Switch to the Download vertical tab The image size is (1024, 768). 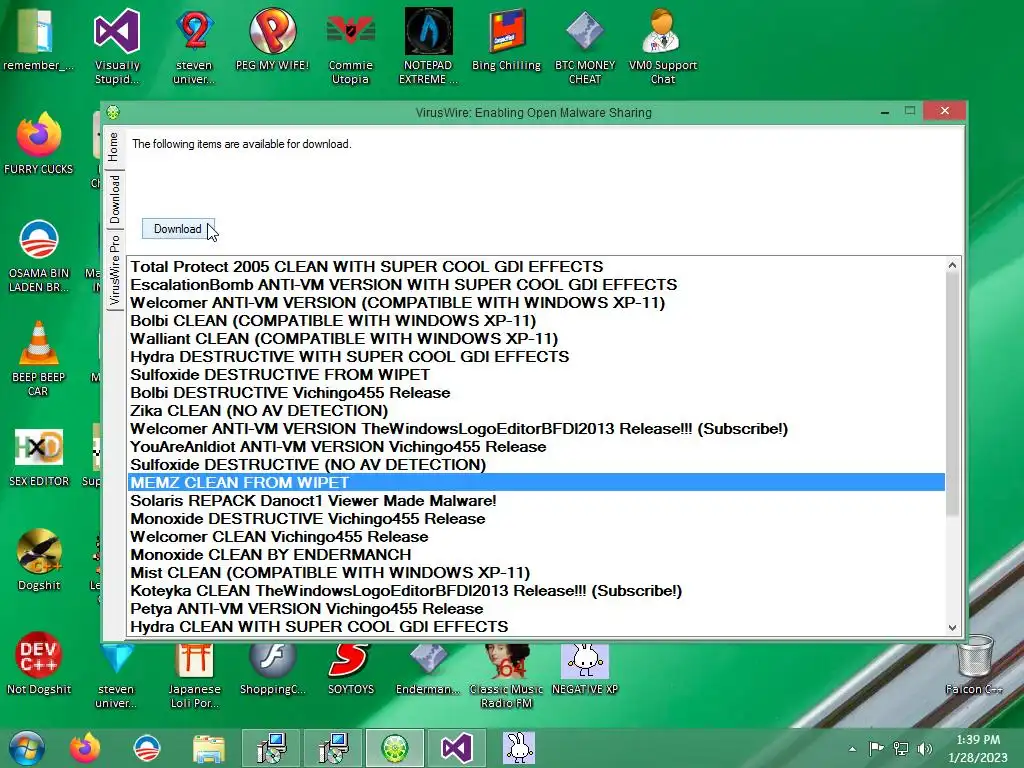pyautogui.click(x=115, y=199)
